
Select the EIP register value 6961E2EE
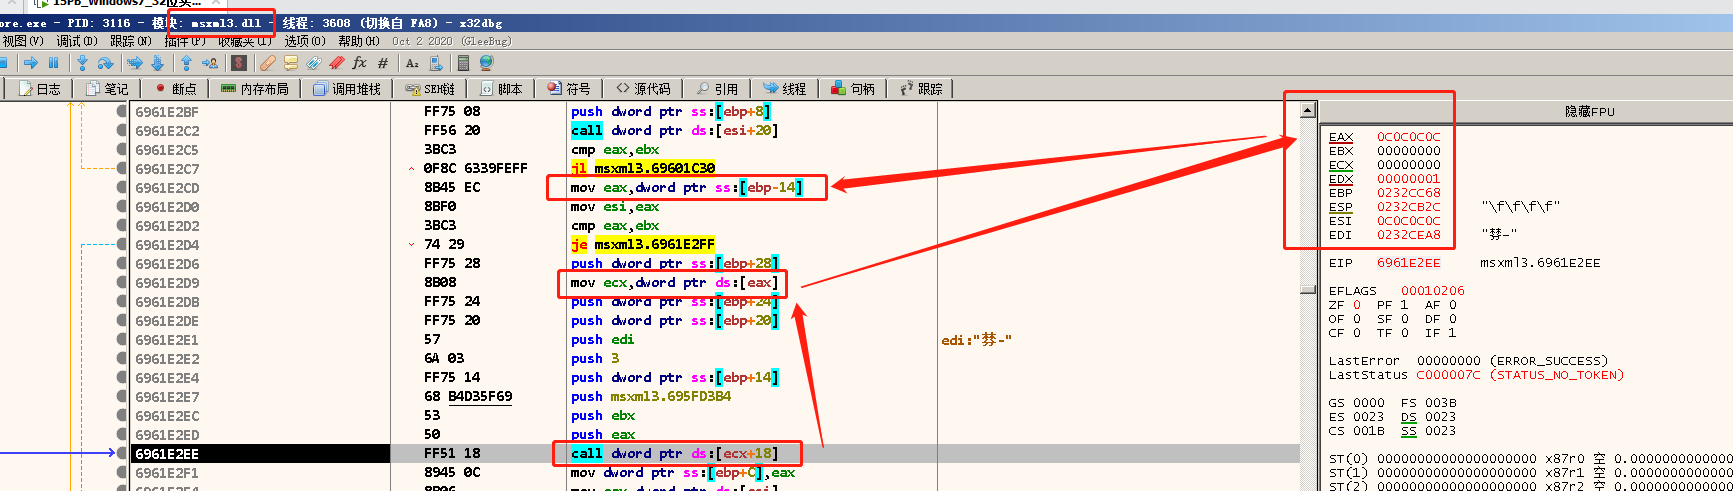point(1409,263)
